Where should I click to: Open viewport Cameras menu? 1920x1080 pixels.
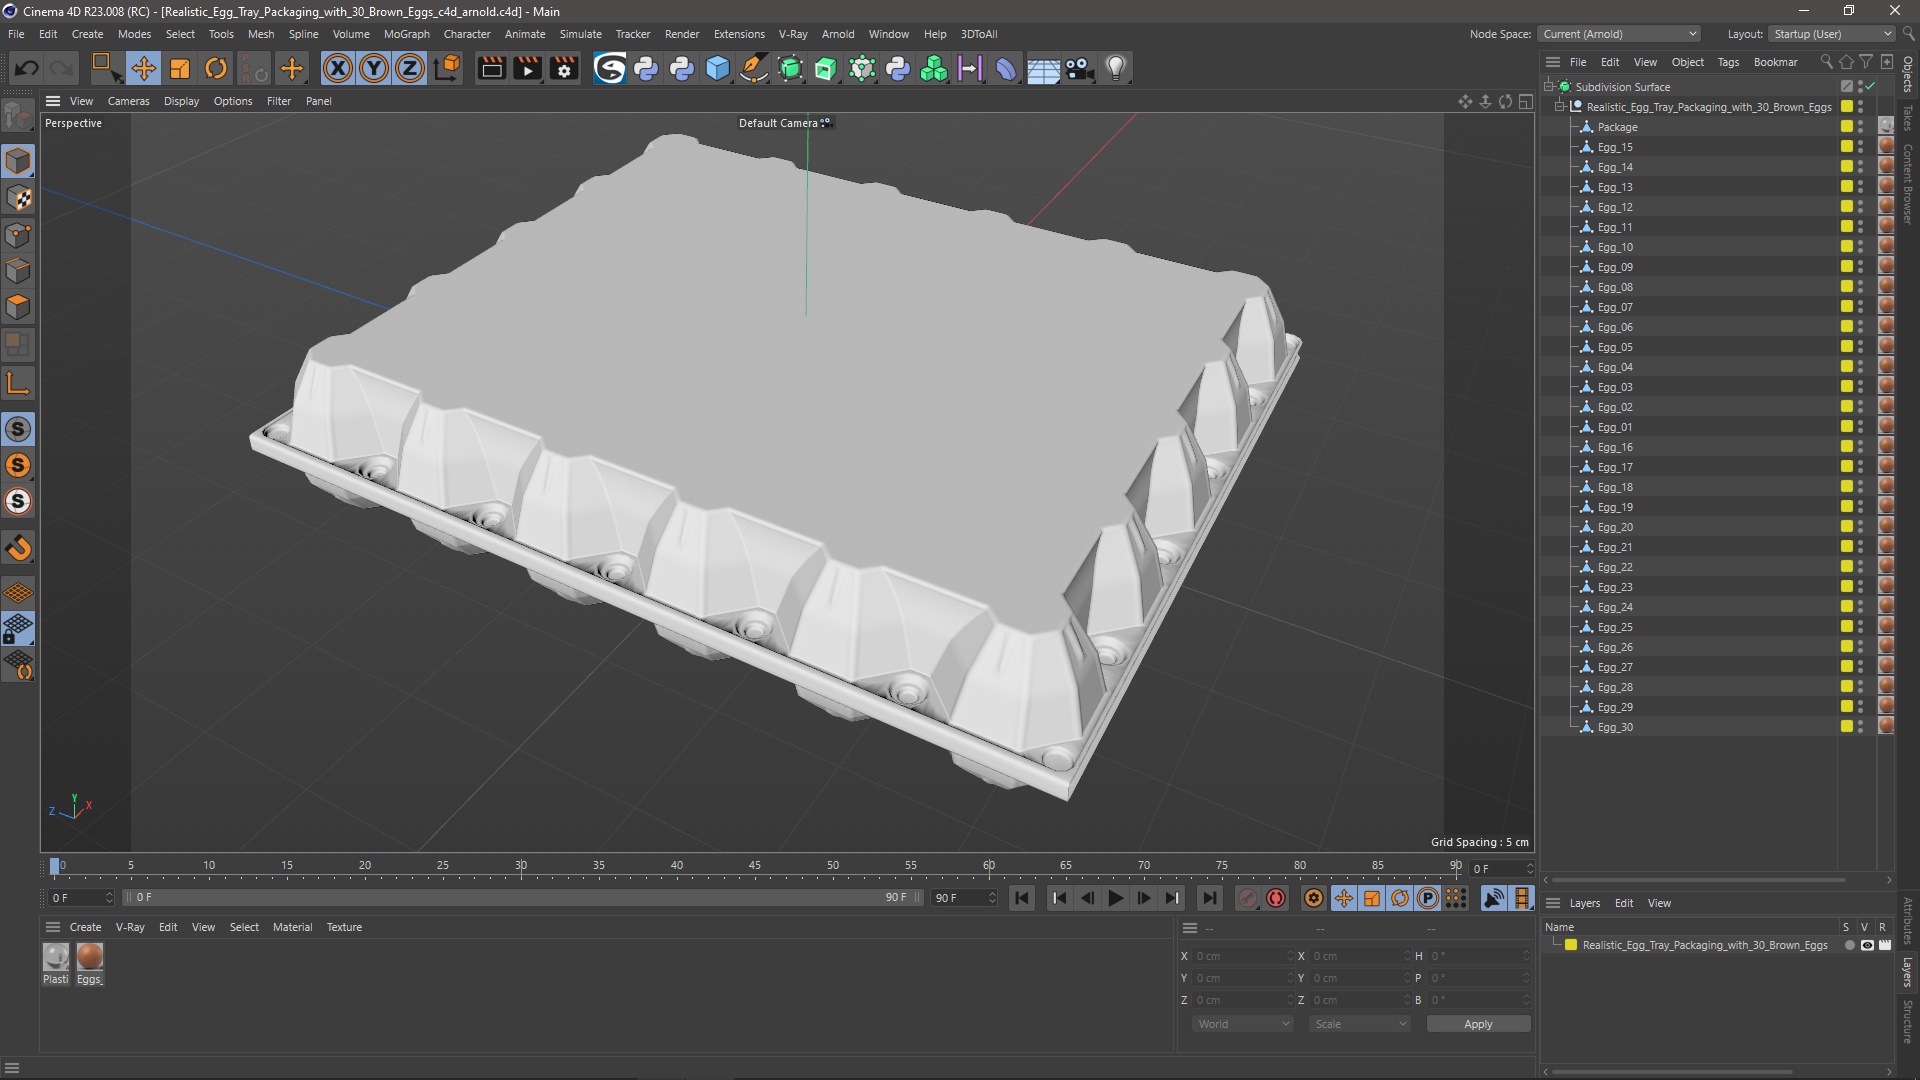[128, 101]
